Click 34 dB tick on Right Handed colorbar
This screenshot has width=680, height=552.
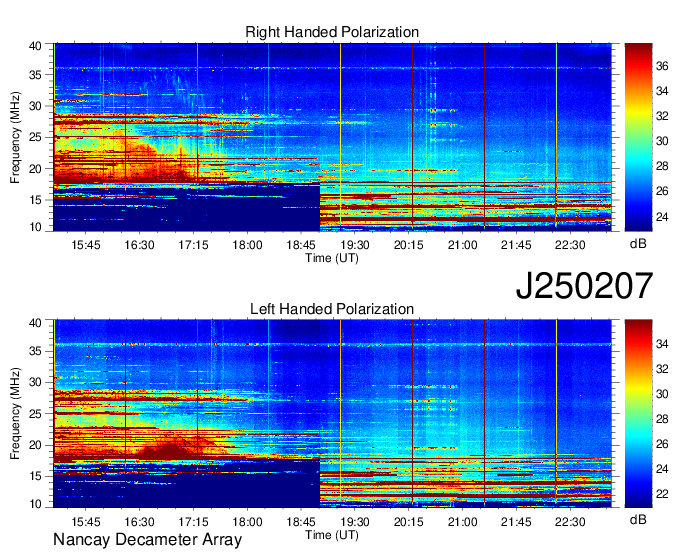(662, 91)
